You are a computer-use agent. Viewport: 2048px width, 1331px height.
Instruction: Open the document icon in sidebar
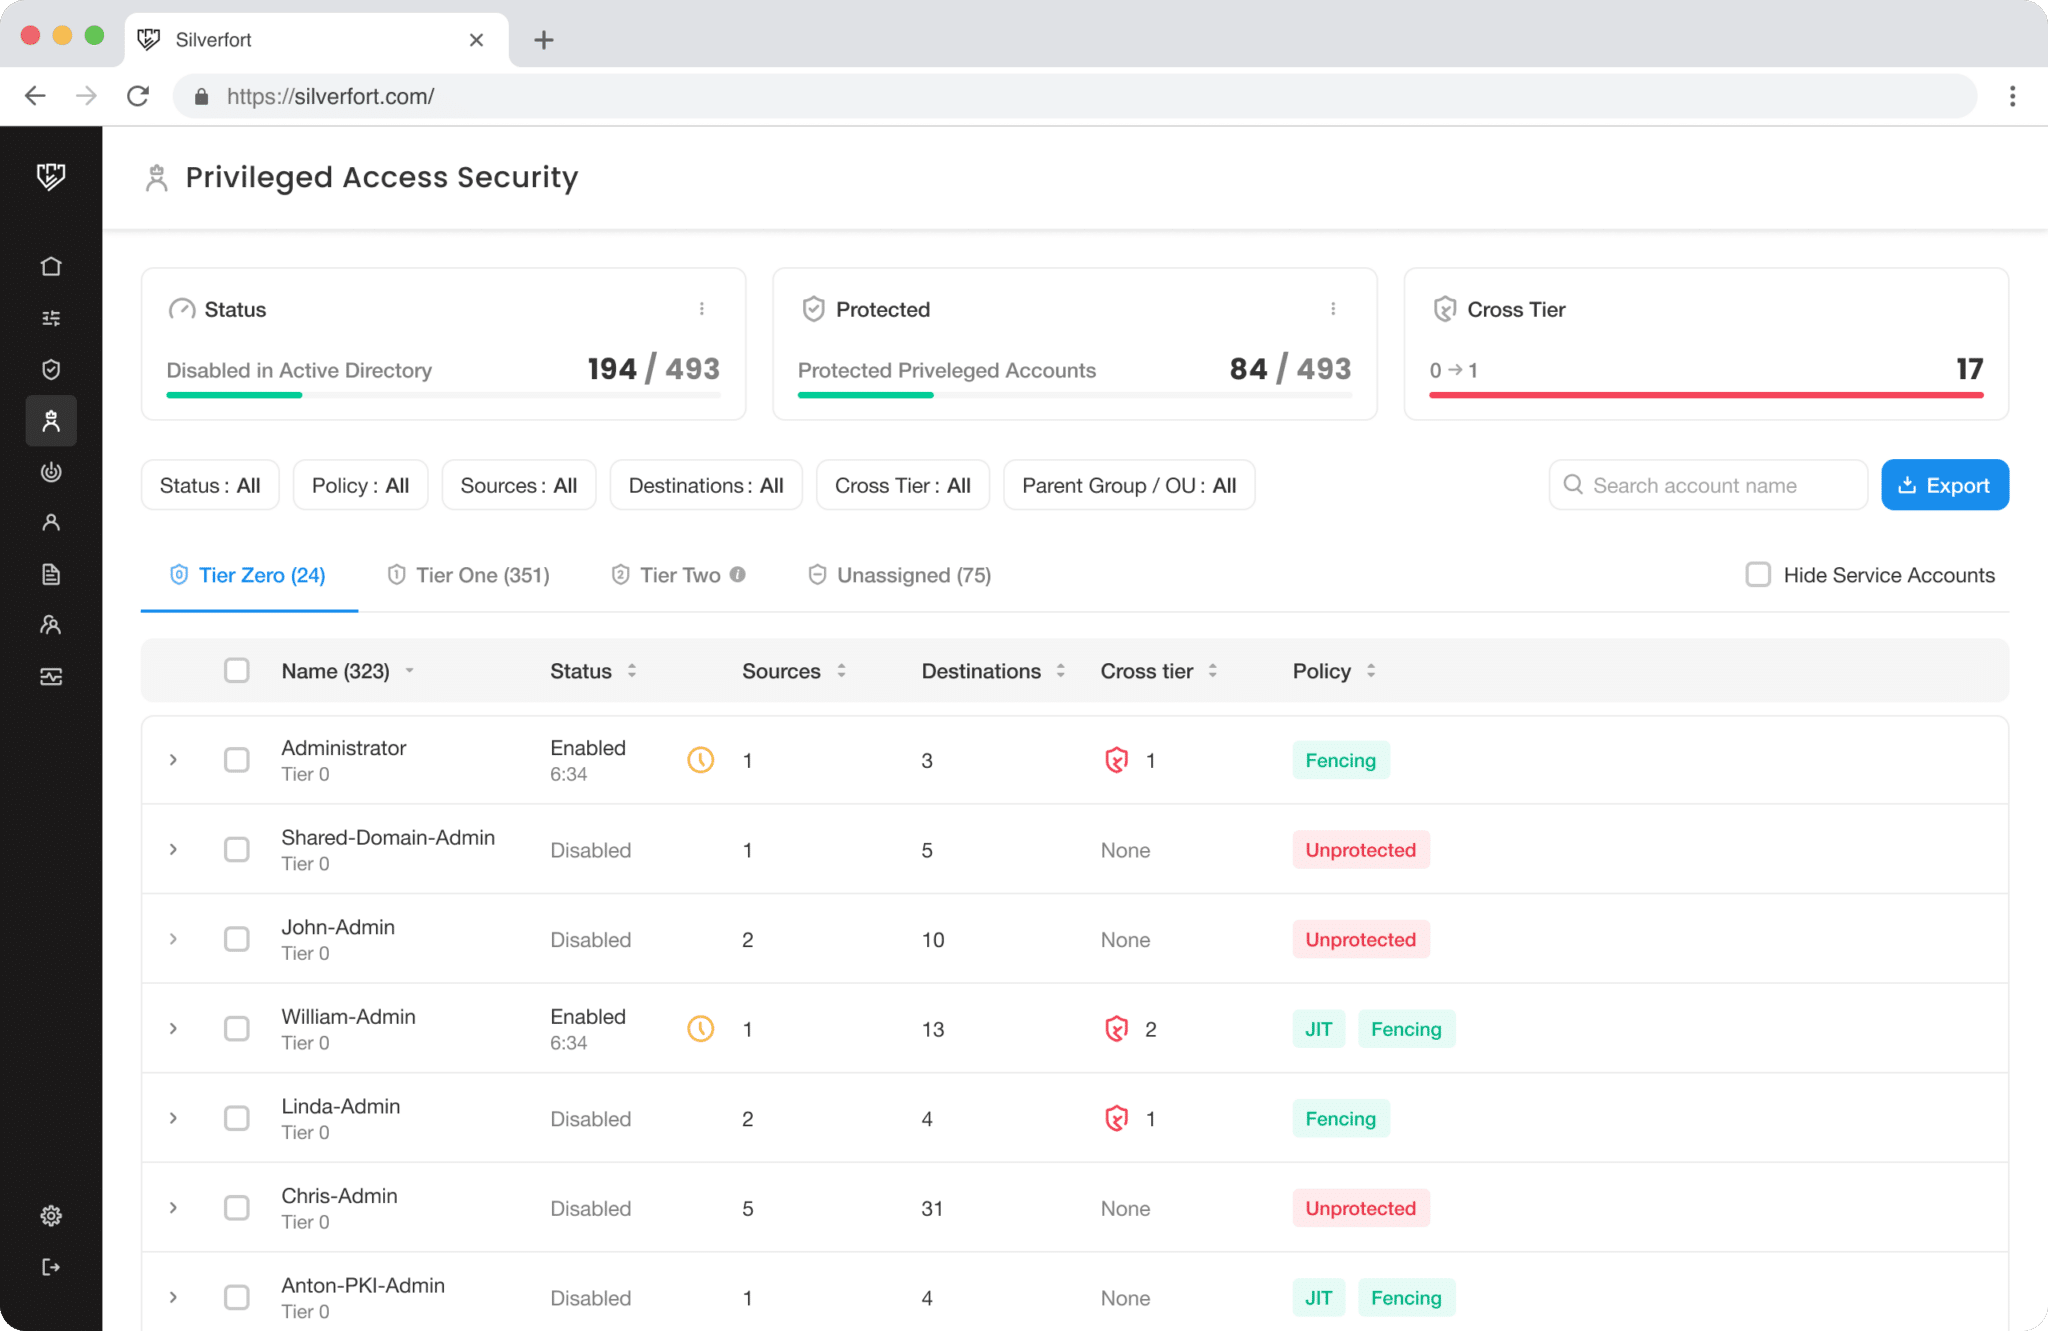(51, 574)
